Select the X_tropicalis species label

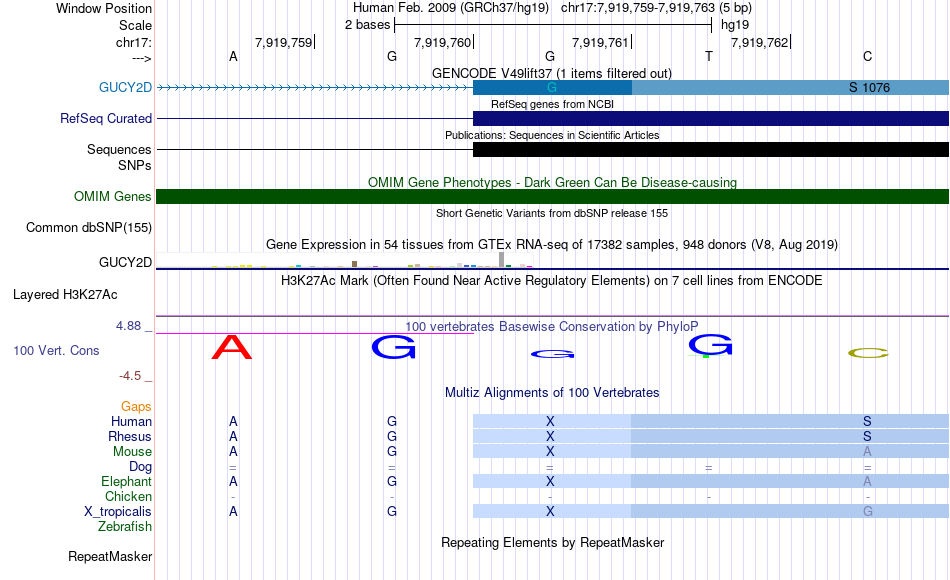118,512
